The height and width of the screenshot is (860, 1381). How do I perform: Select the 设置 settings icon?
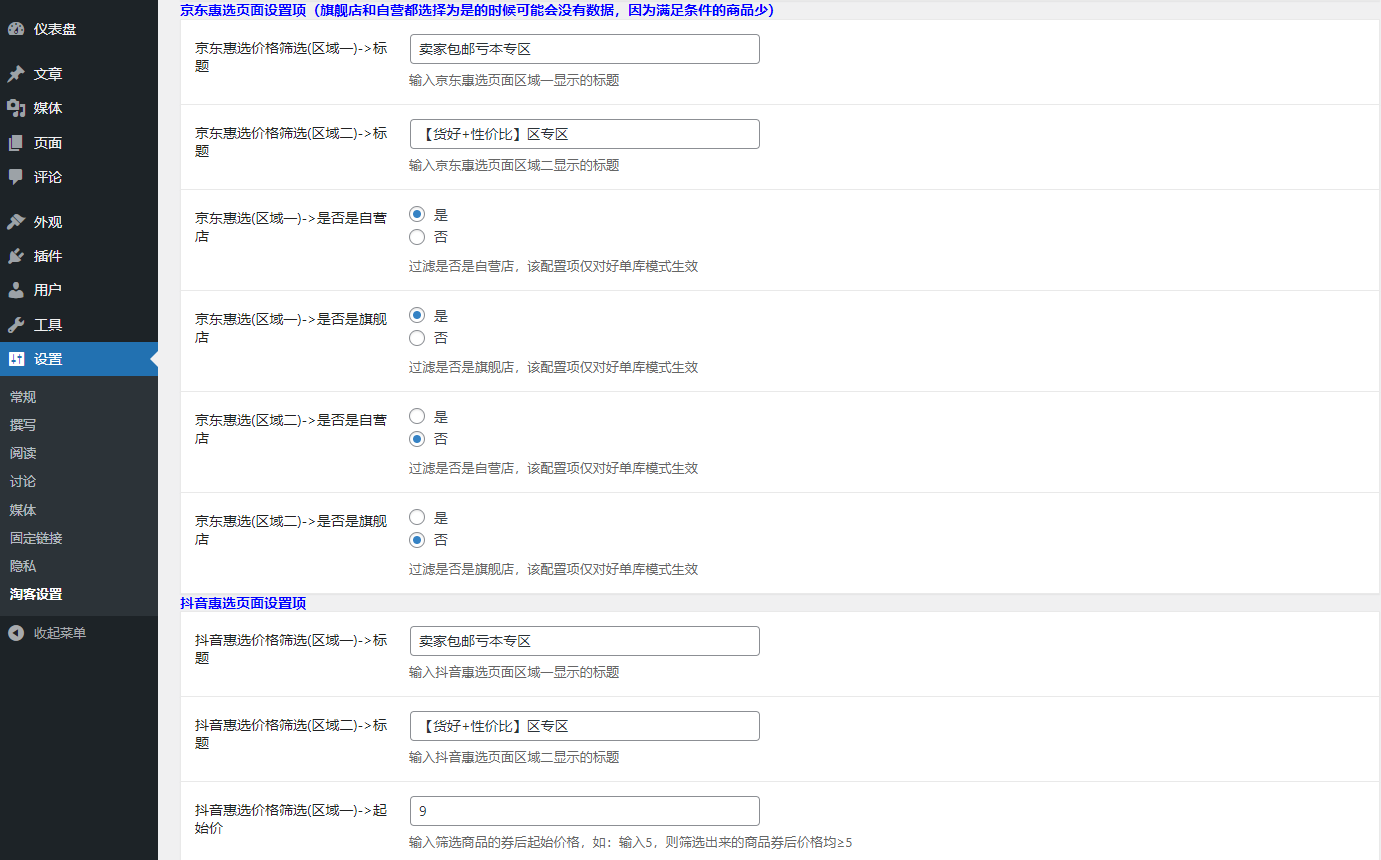point(14,360)
